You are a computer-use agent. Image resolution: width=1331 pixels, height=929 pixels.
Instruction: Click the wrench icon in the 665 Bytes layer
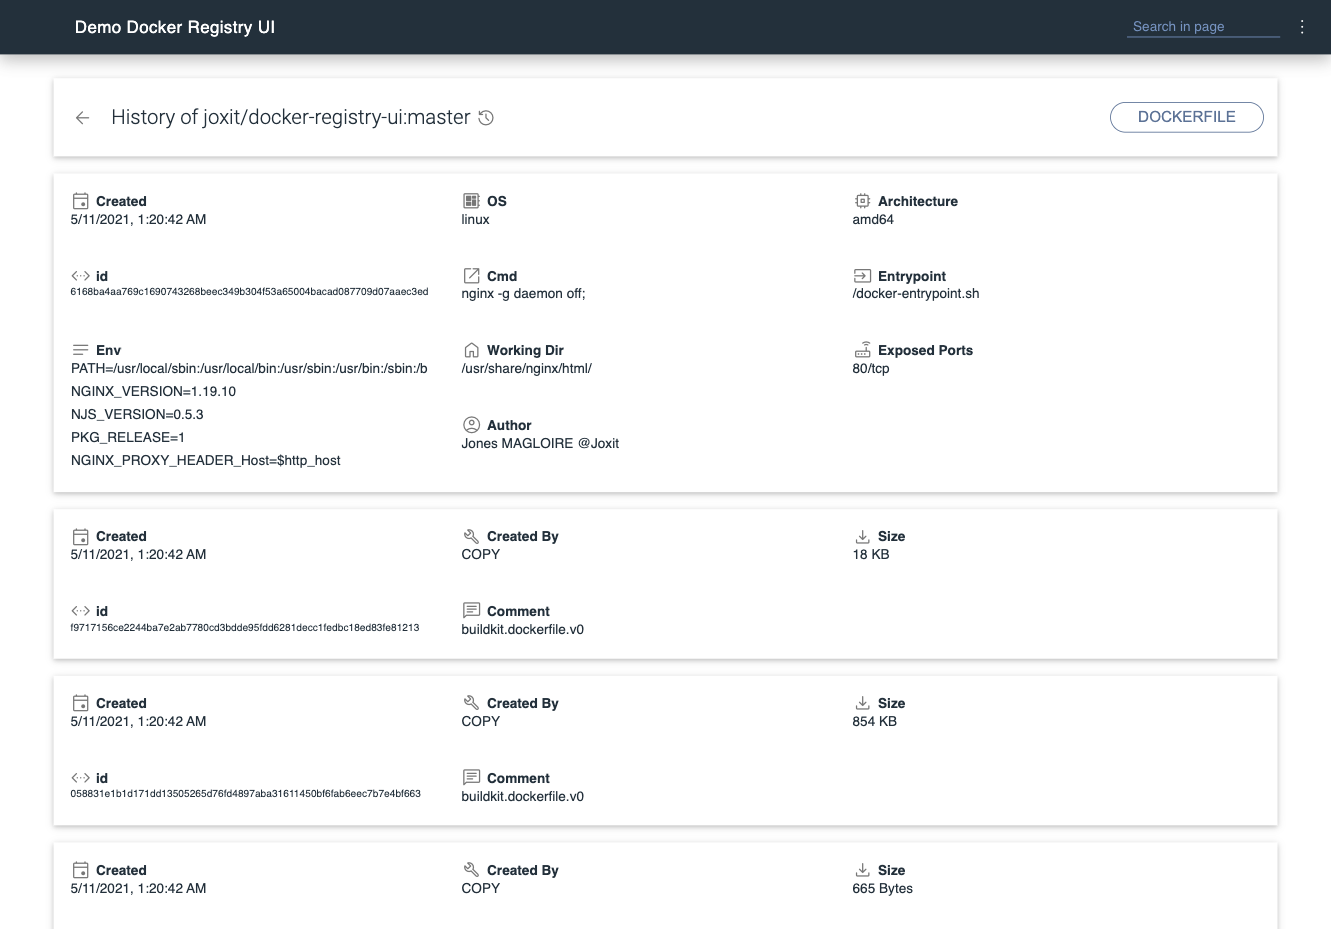472,870
